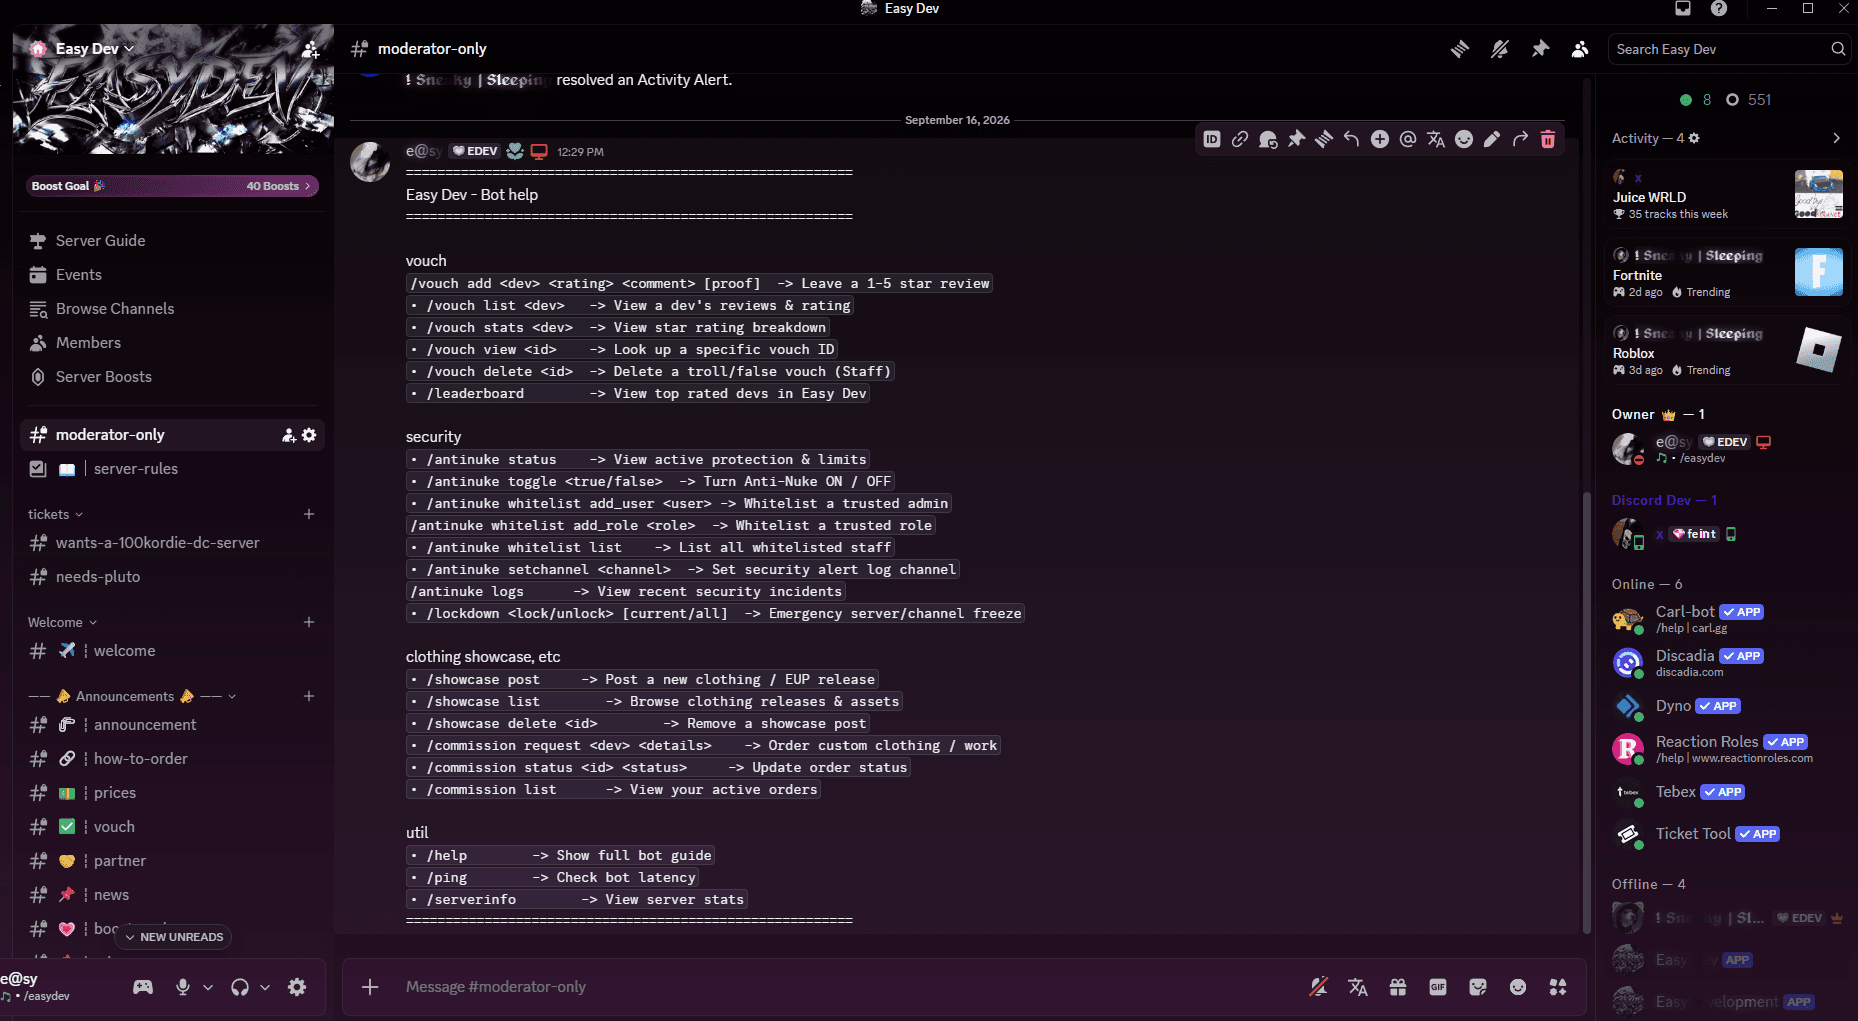Collapse the Welcome channel category
Image resolution: width=1858 pixels, height=1021 pixels.
(62, 622)
